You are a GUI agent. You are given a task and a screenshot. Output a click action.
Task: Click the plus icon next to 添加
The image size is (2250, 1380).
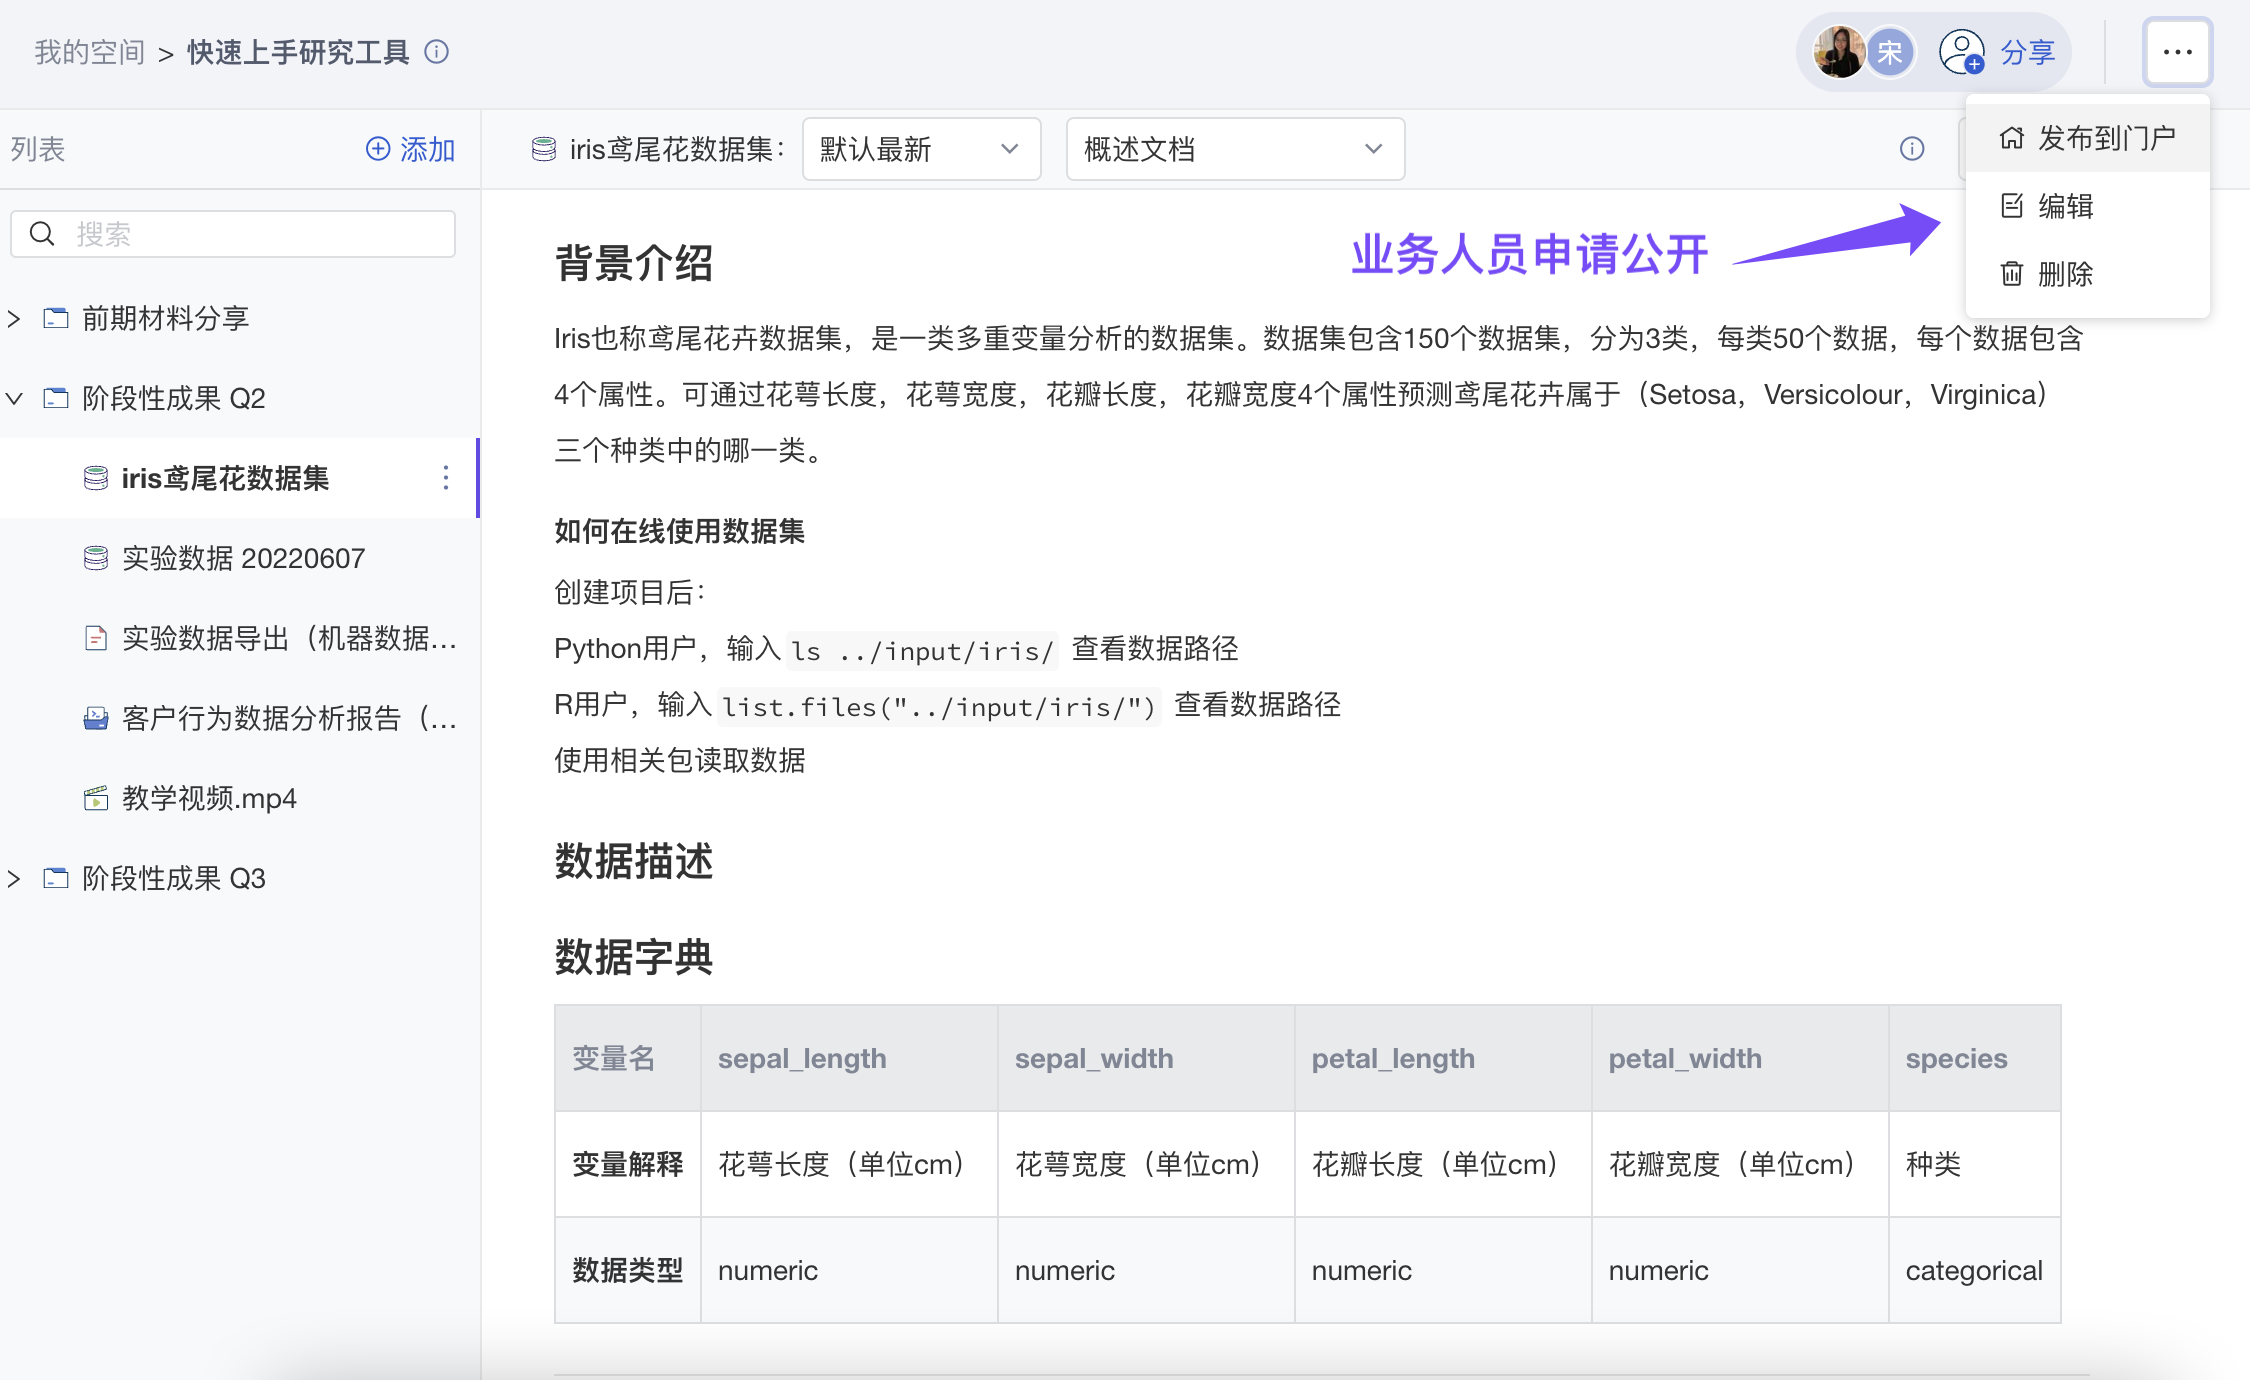378,149
